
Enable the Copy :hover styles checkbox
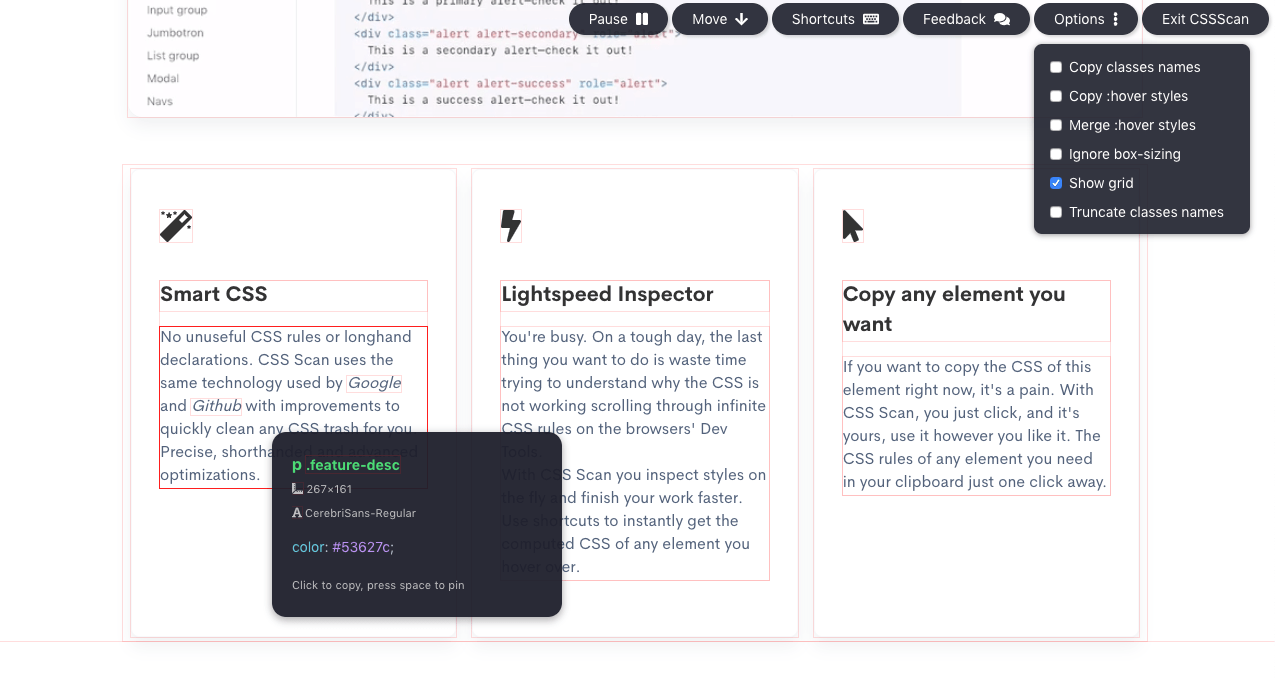pyautogui.click(x=1056, y=96)
